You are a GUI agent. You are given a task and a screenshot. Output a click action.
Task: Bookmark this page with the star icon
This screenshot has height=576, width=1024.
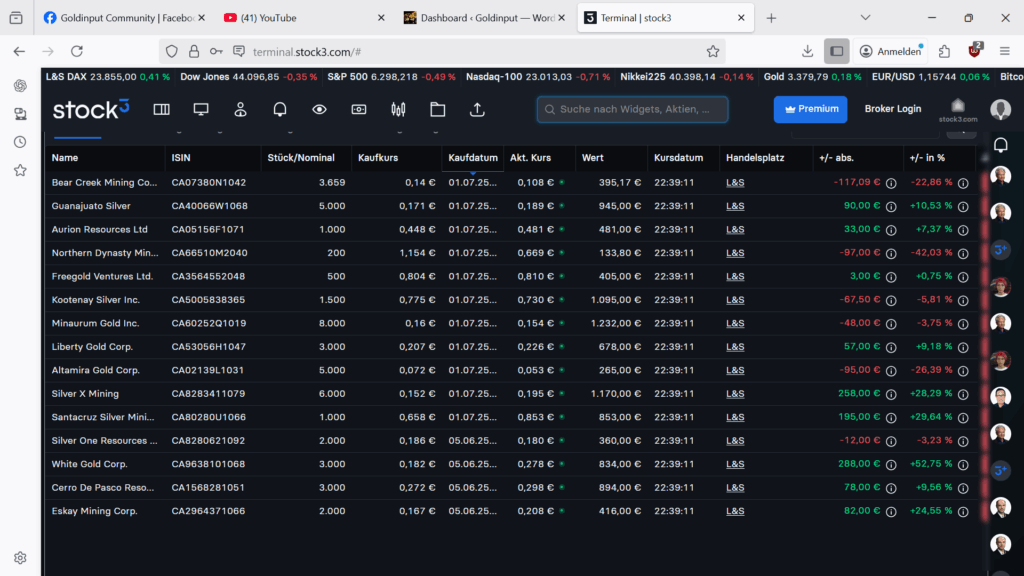[x=712, y=52]
